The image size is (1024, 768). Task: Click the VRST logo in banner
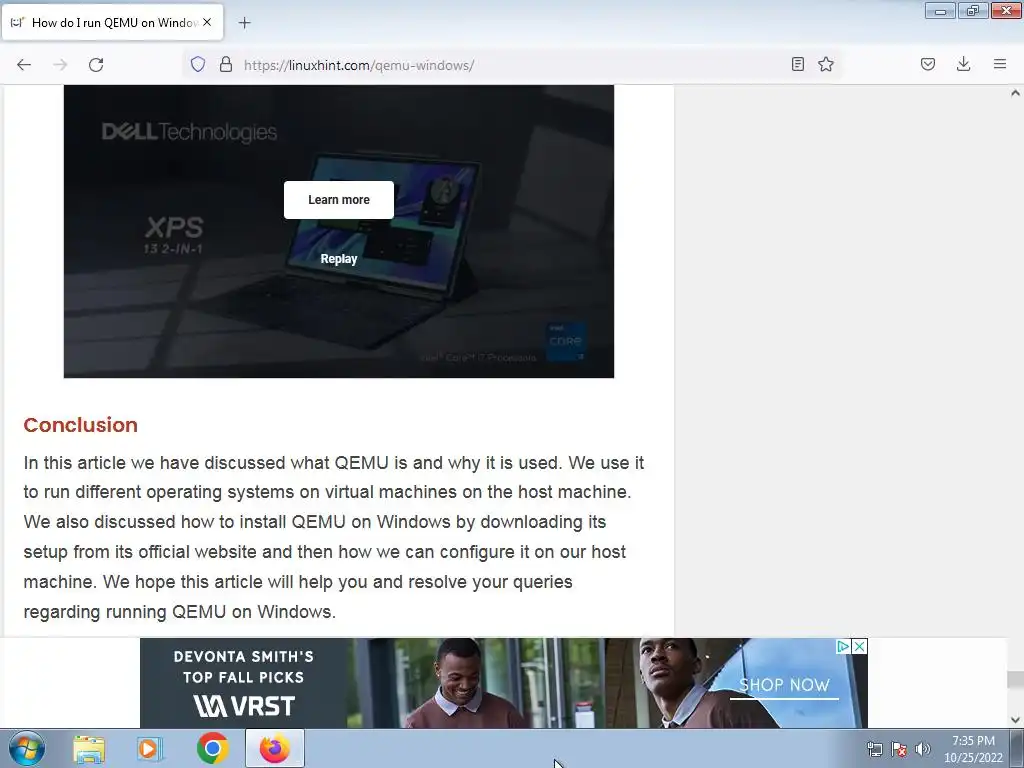pyautogui.click(x=244, y=706)
